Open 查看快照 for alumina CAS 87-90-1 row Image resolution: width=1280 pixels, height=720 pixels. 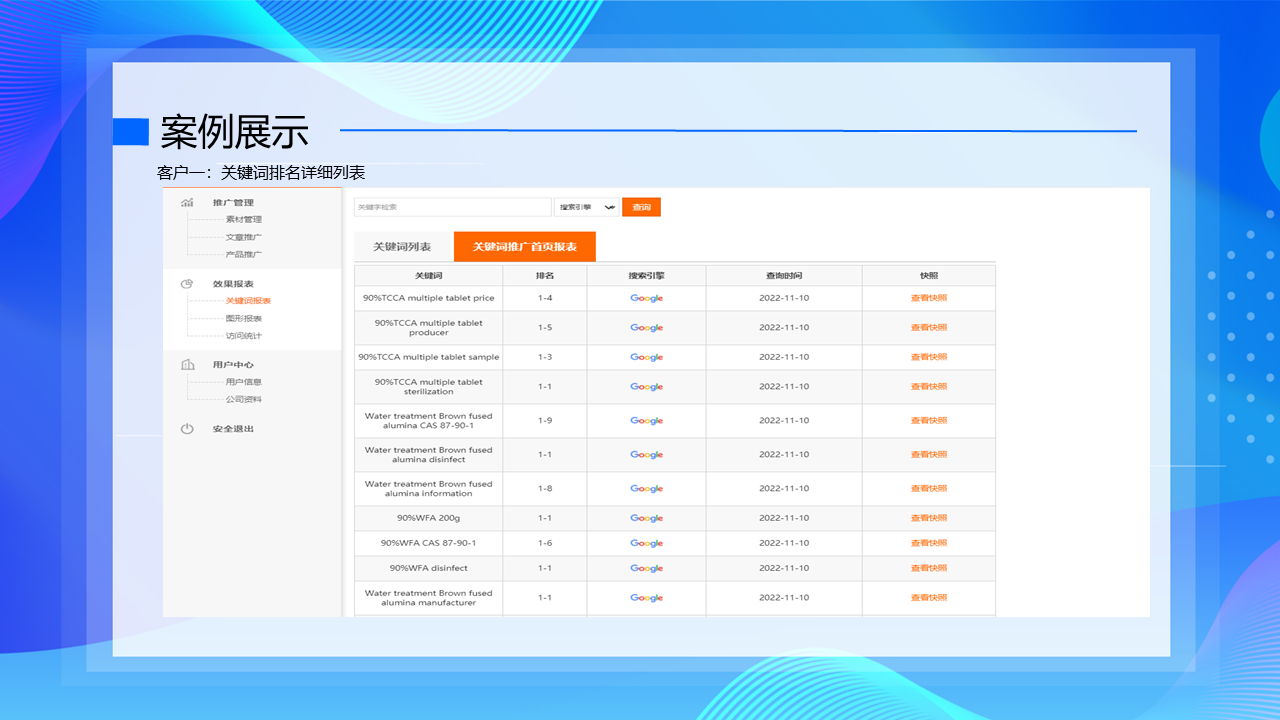[928, 421]
